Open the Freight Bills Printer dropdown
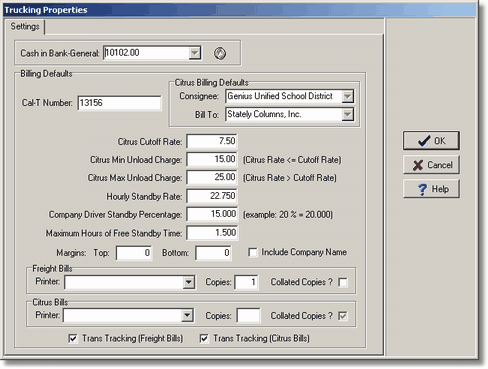The width and height of the screenshot is (488, 369). point(189,282)
